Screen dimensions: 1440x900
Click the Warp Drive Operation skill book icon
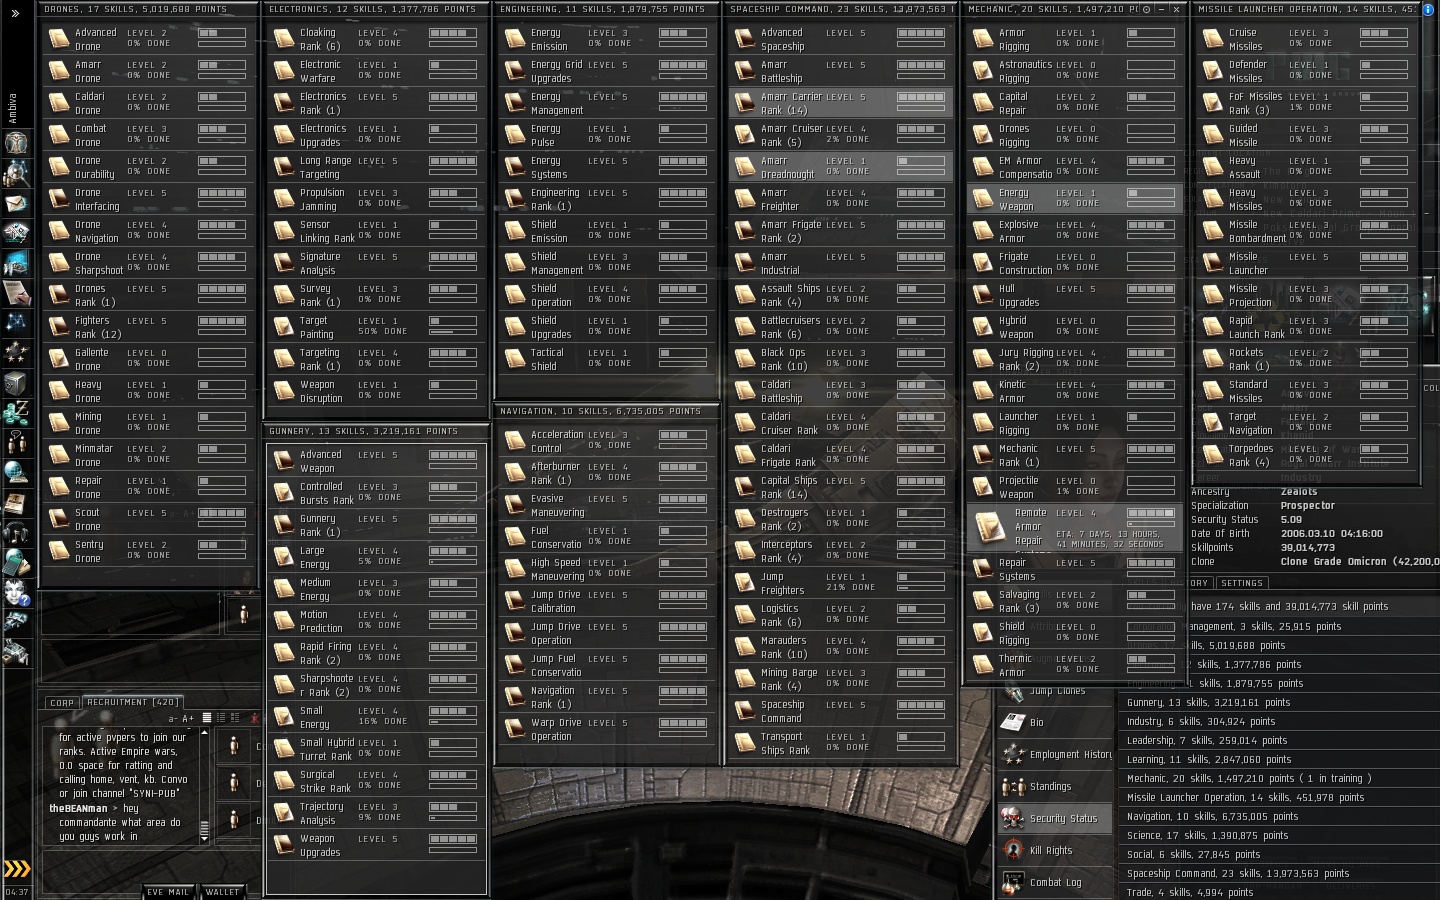[515, 729]
